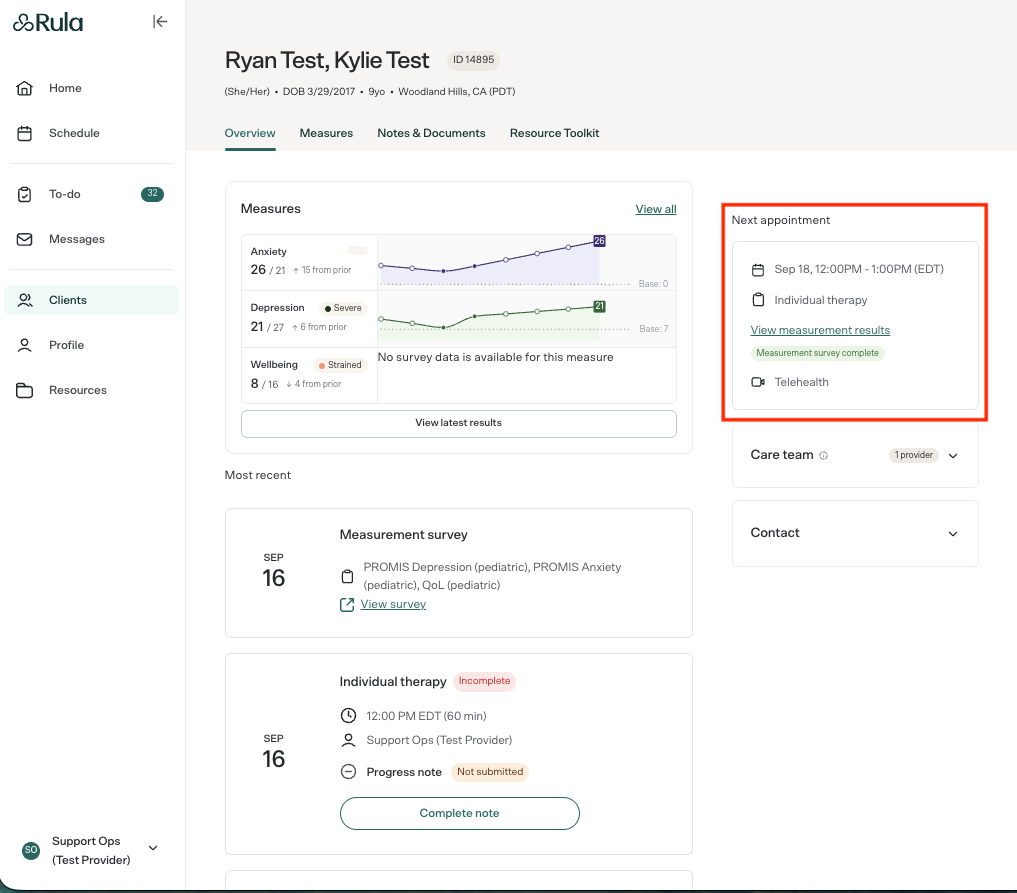
Task: Click the Anxiety chart endpoint marker 26
Action: pyautogui.click(x=599, y=241)
